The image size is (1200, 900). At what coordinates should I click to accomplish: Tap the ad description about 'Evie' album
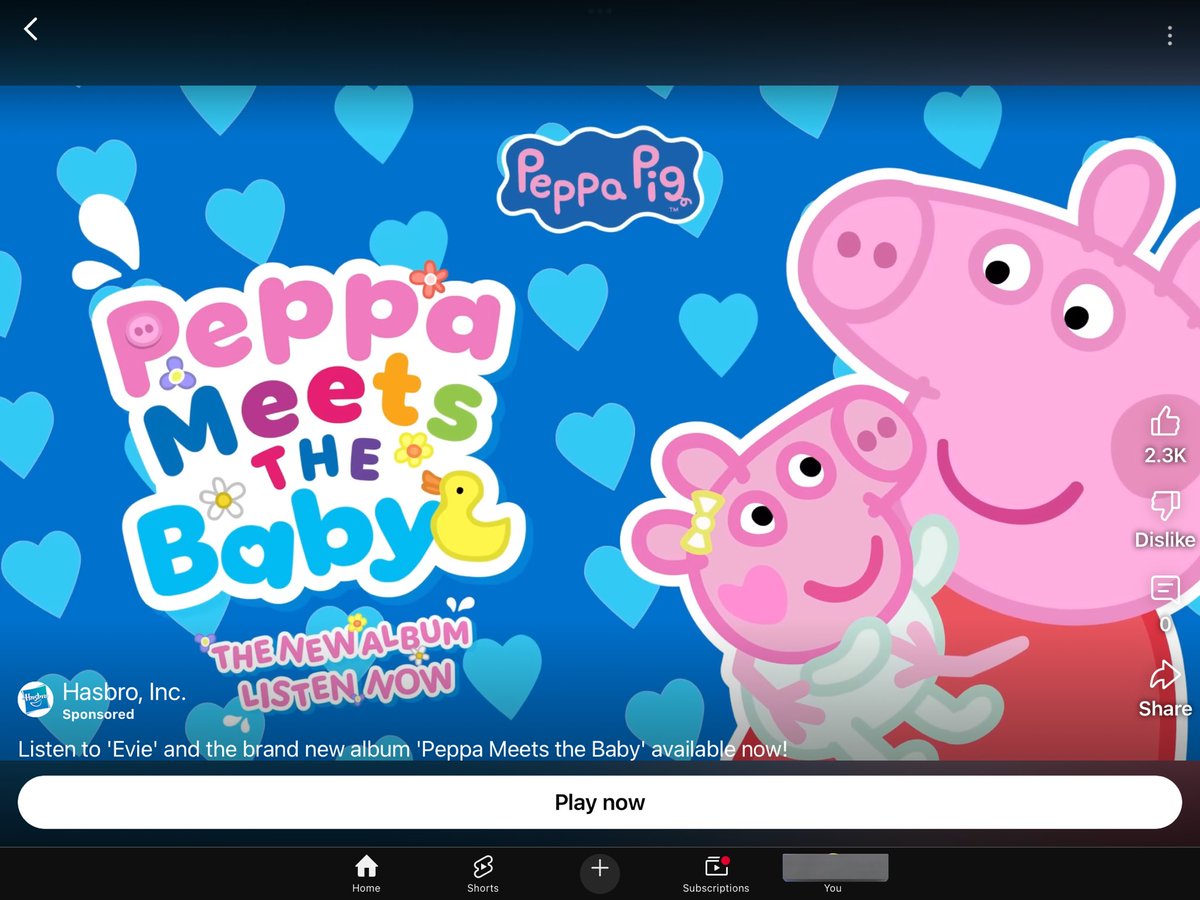click(403, 748)
